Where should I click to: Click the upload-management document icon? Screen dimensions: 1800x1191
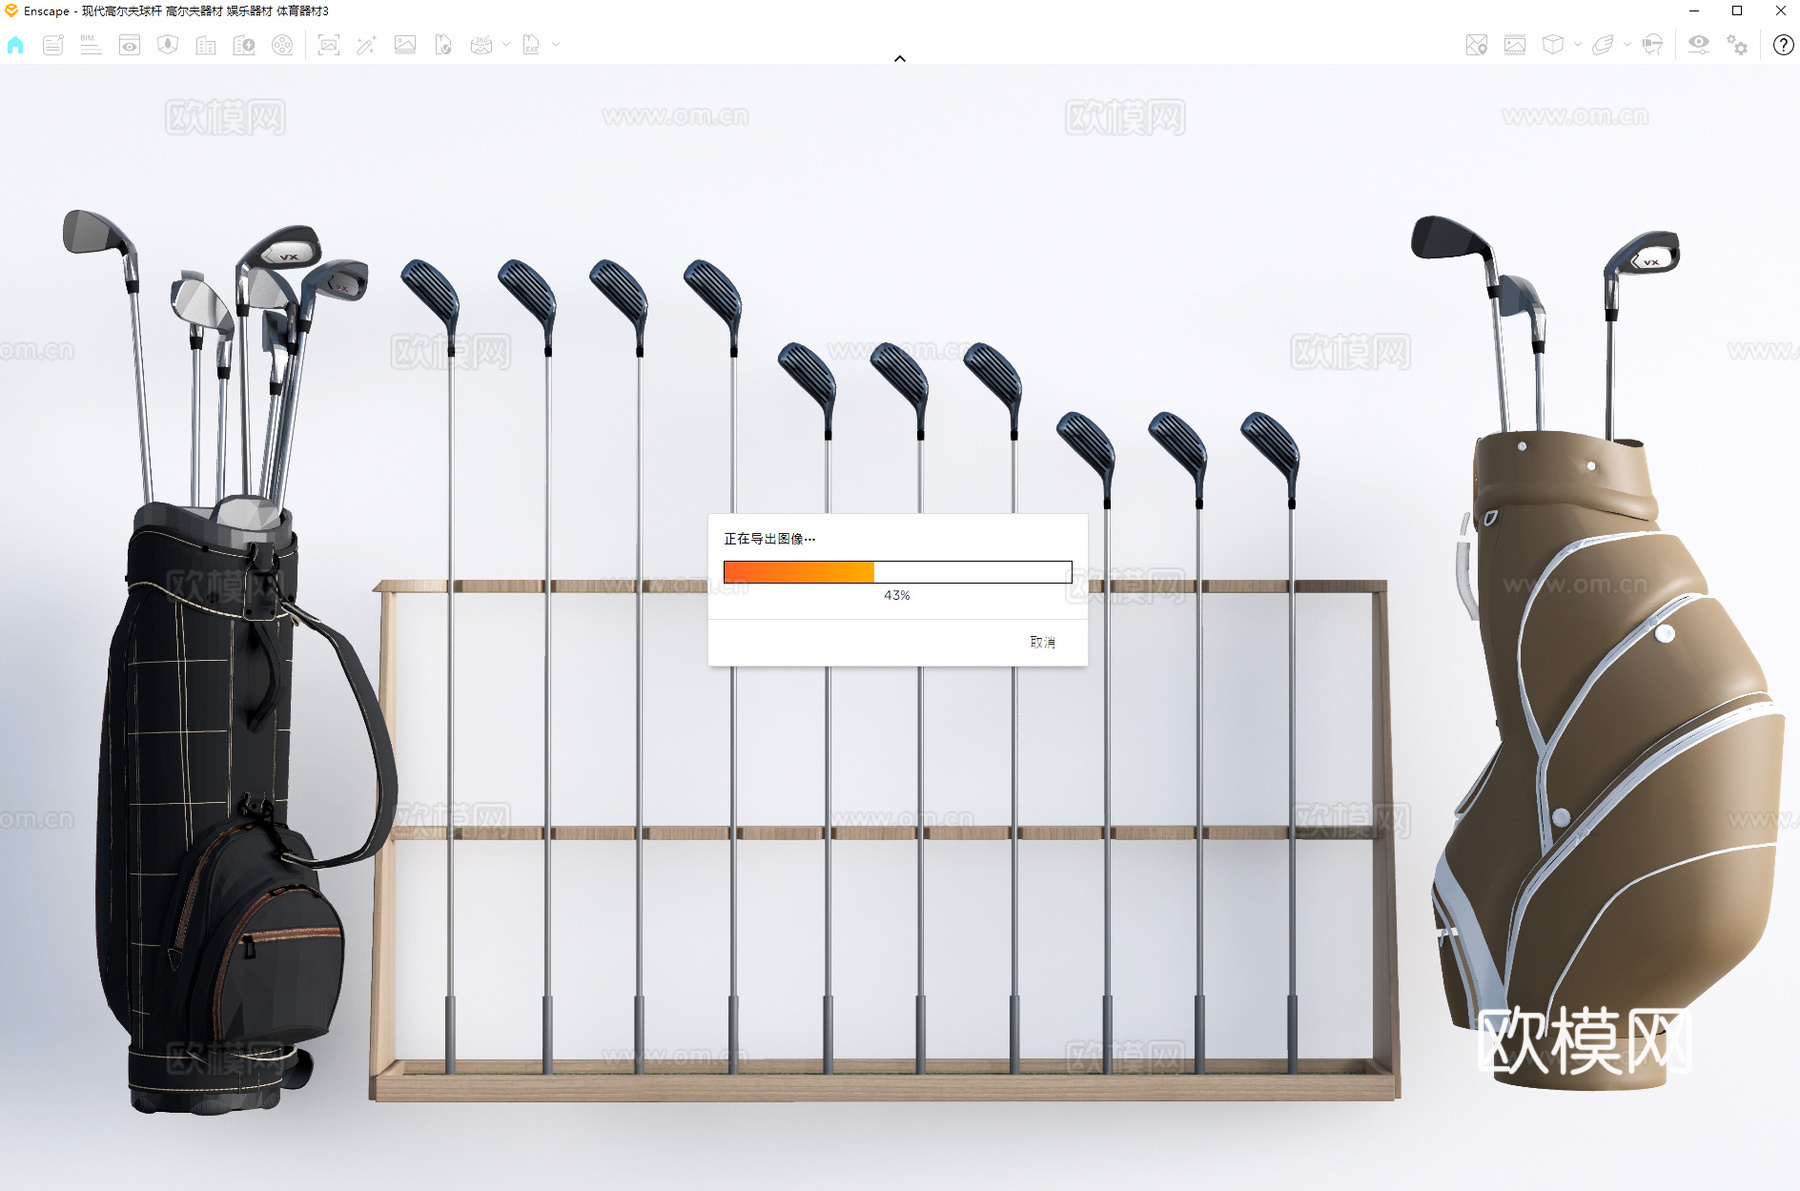[443, 45]
